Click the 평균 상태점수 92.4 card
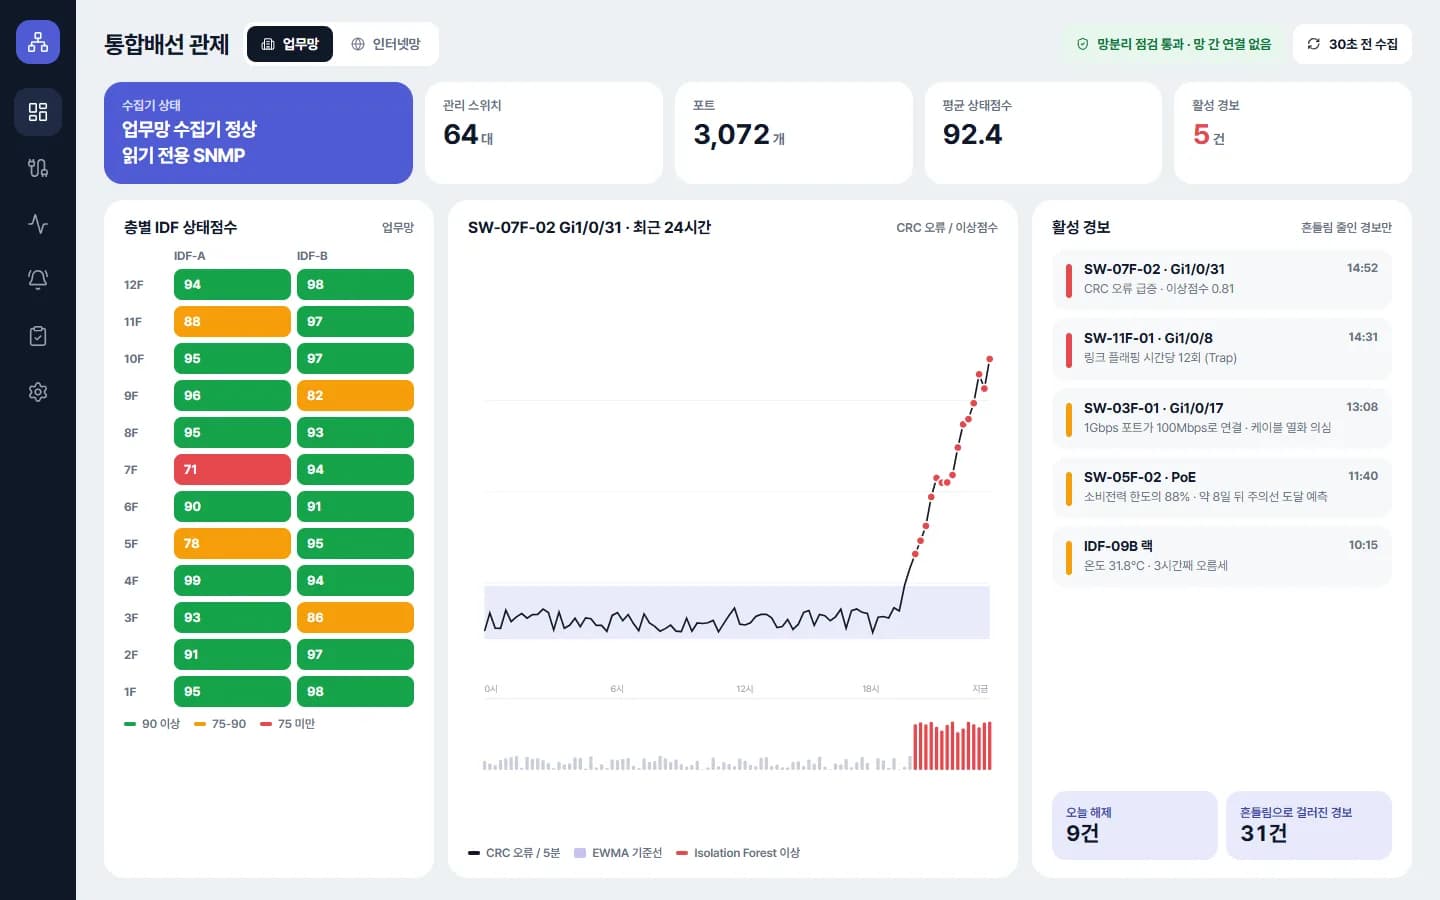Image resolution: width=1440 pixels, height=900 pixels. tap(1043, 133)
